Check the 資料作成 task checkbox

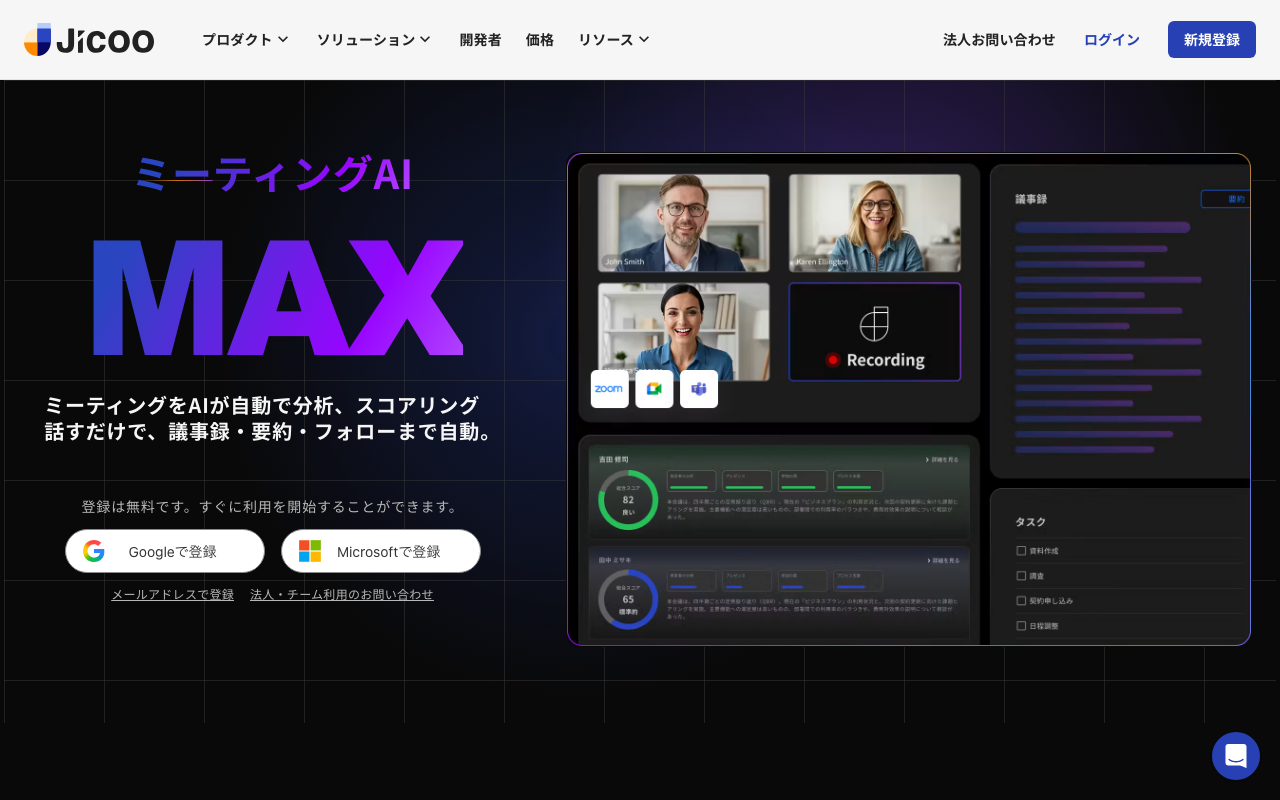[x=1021, y=551]
